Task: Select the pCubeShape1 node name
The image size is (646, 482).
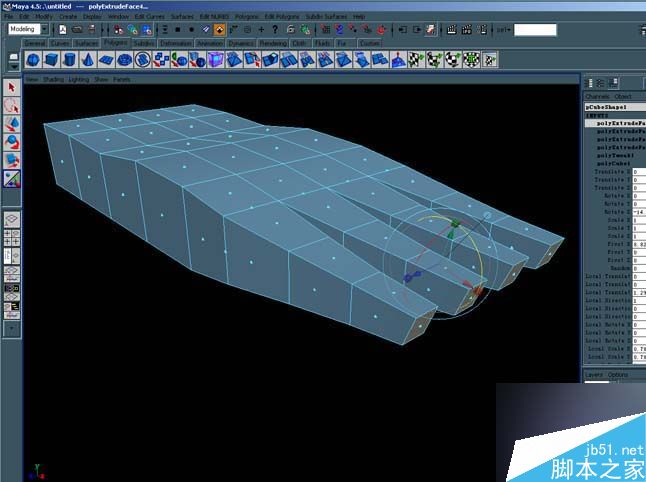Action: [606, 107]
